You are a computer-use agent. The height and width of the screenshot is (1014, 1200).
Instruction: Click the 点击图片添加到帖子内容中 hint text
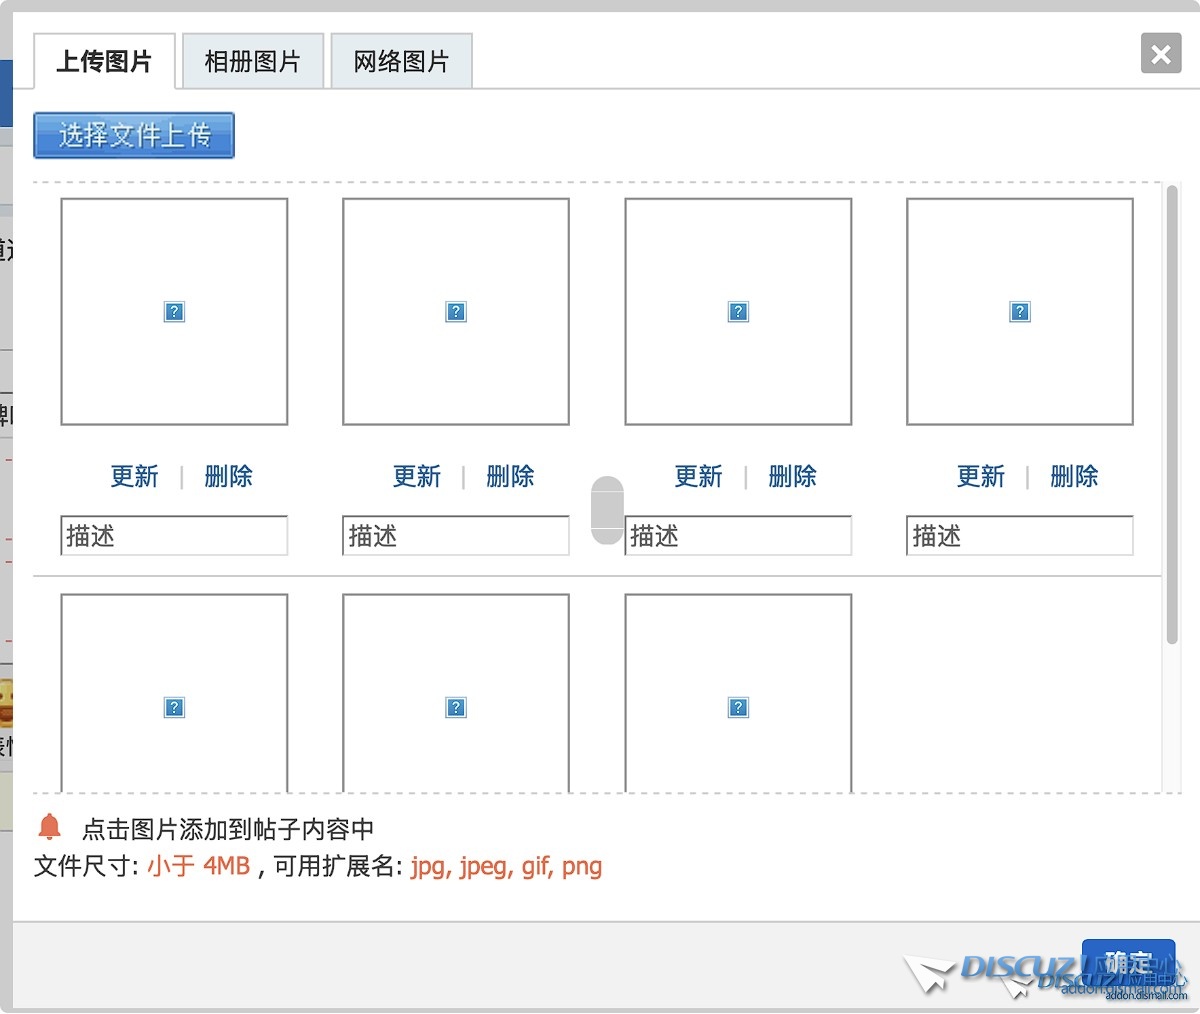pos(228,829)
